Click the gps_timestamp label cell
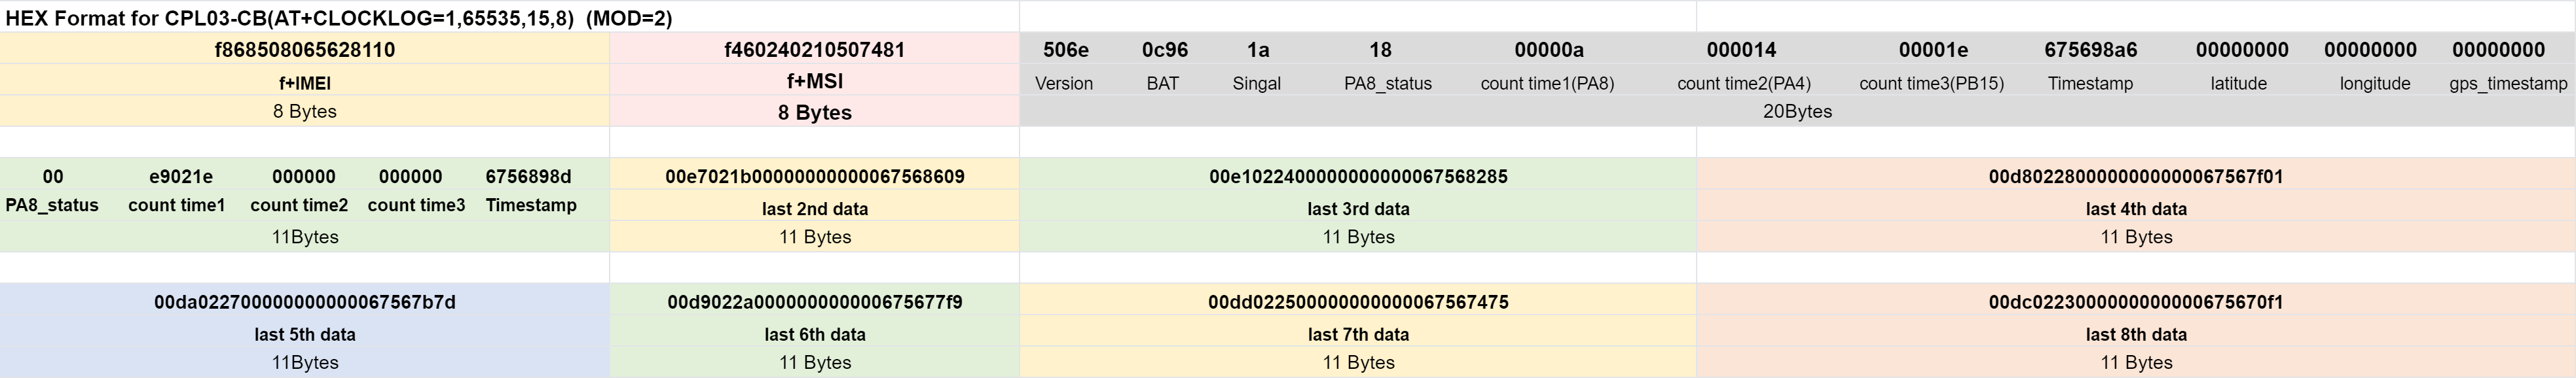This screenshot has height=378, width=2576. tap(2508, 83)
